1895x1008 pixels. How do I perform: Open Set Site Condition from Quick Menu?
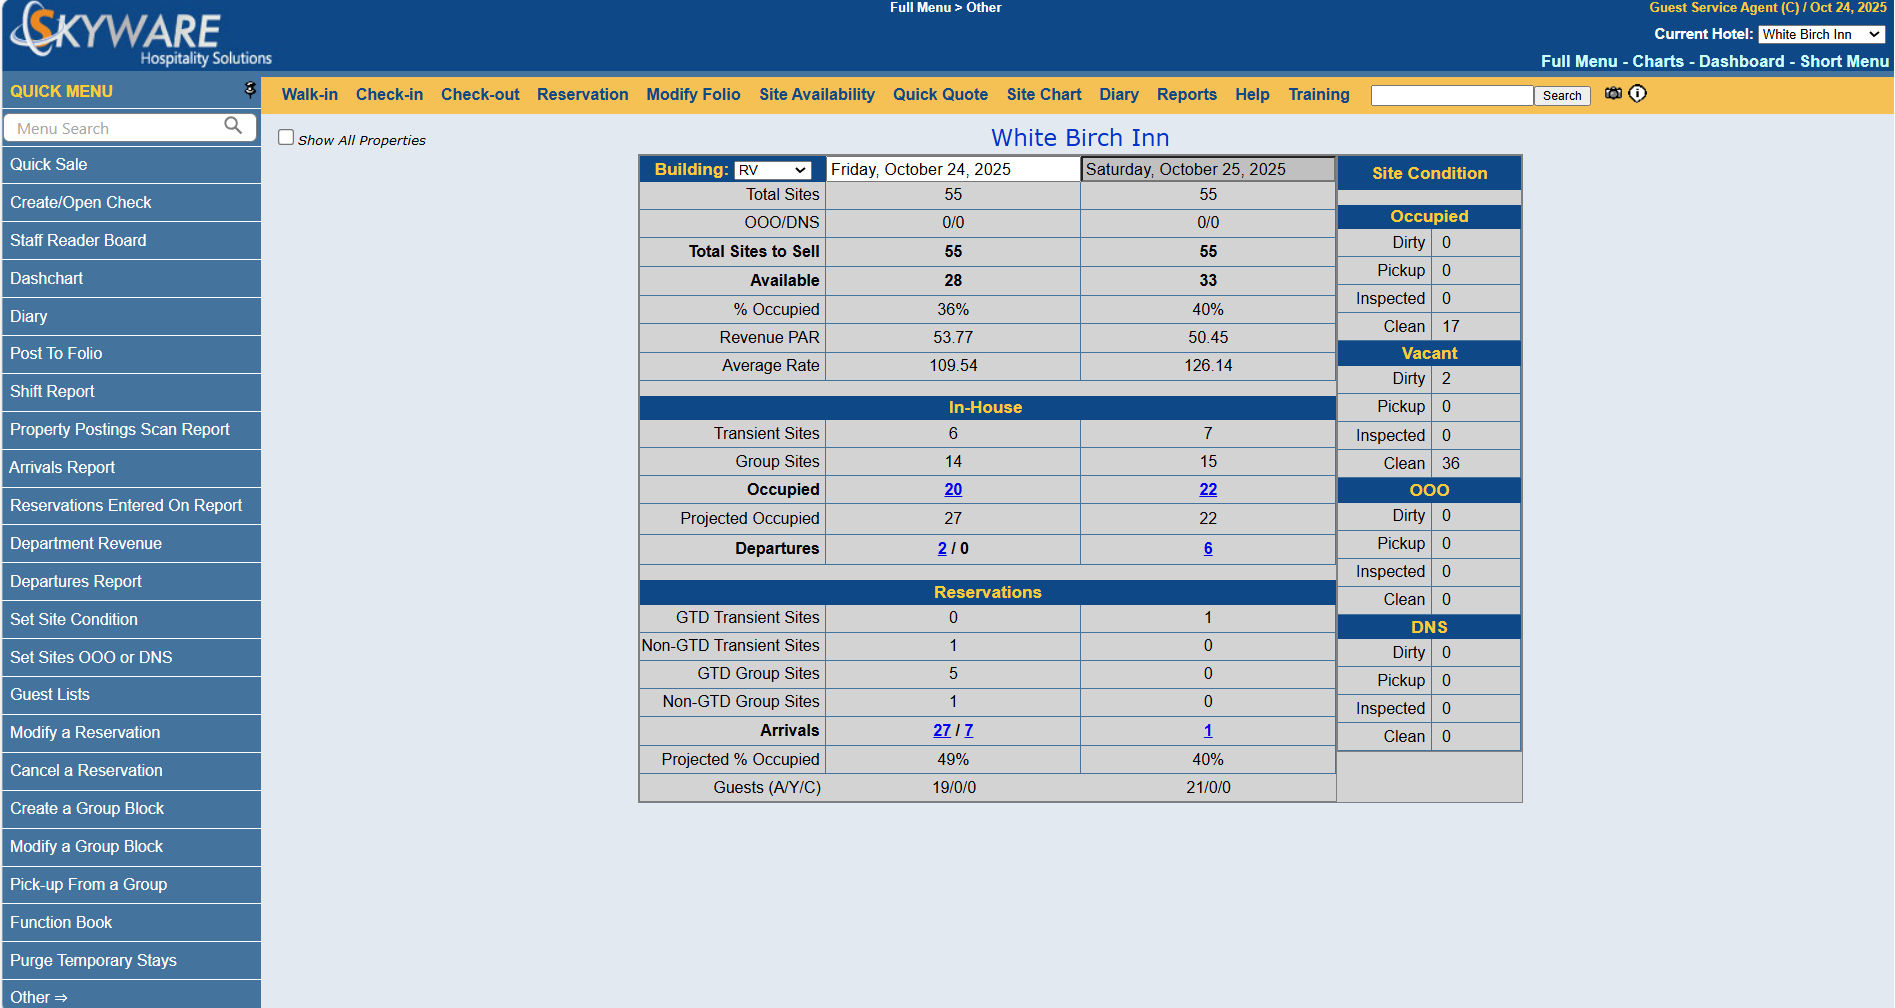tap(74, 619)
